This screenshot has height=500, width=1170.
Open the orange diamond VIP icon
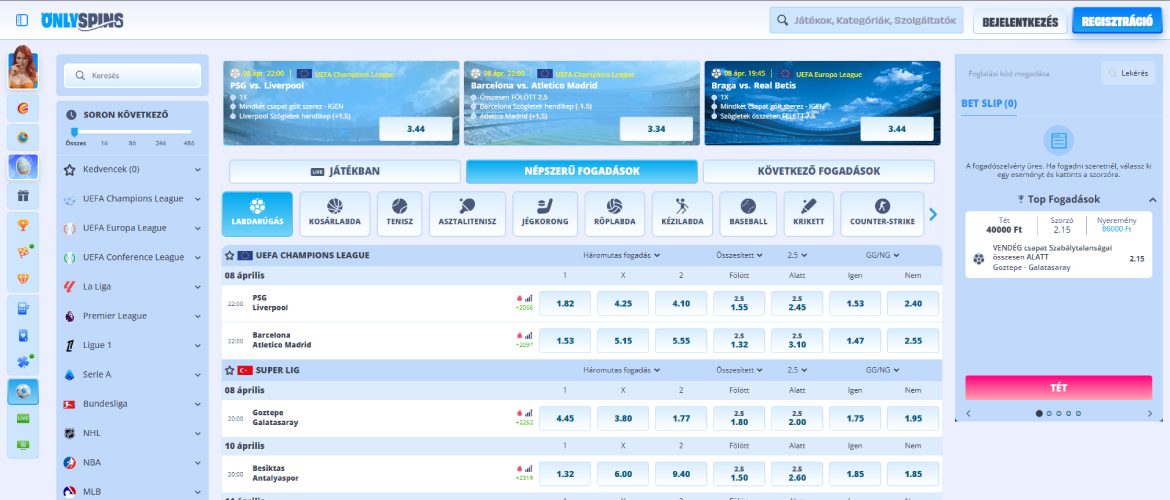[23, 279]
